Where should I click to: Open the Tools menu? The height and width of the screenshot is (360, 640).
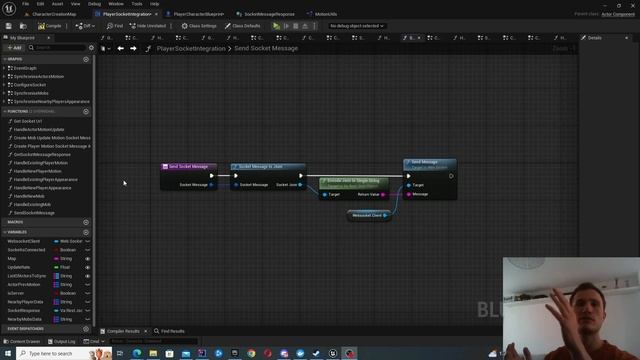[x=137, y=4]
